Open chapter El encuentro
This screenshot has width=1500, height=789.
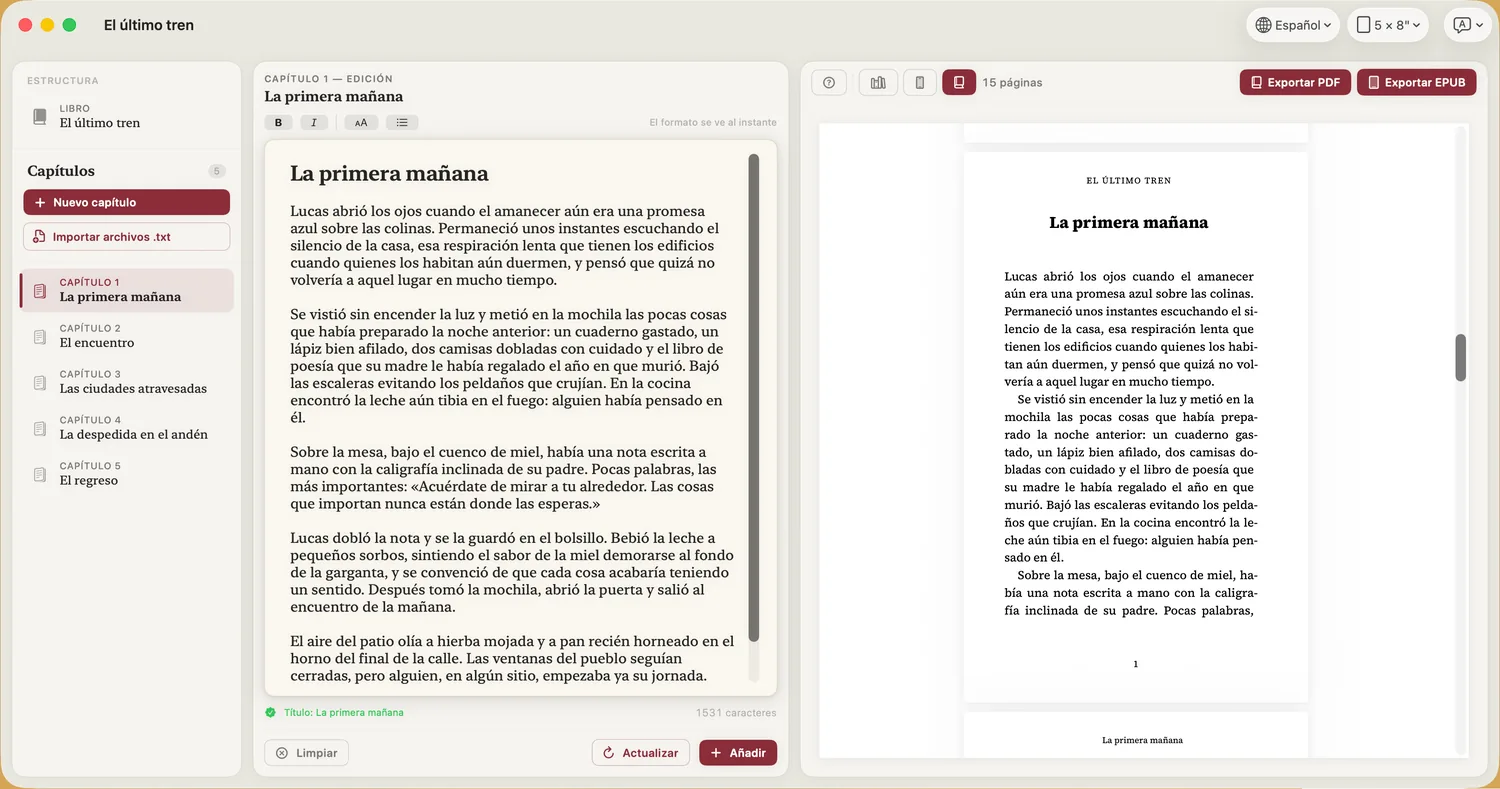tap(127, 336)
